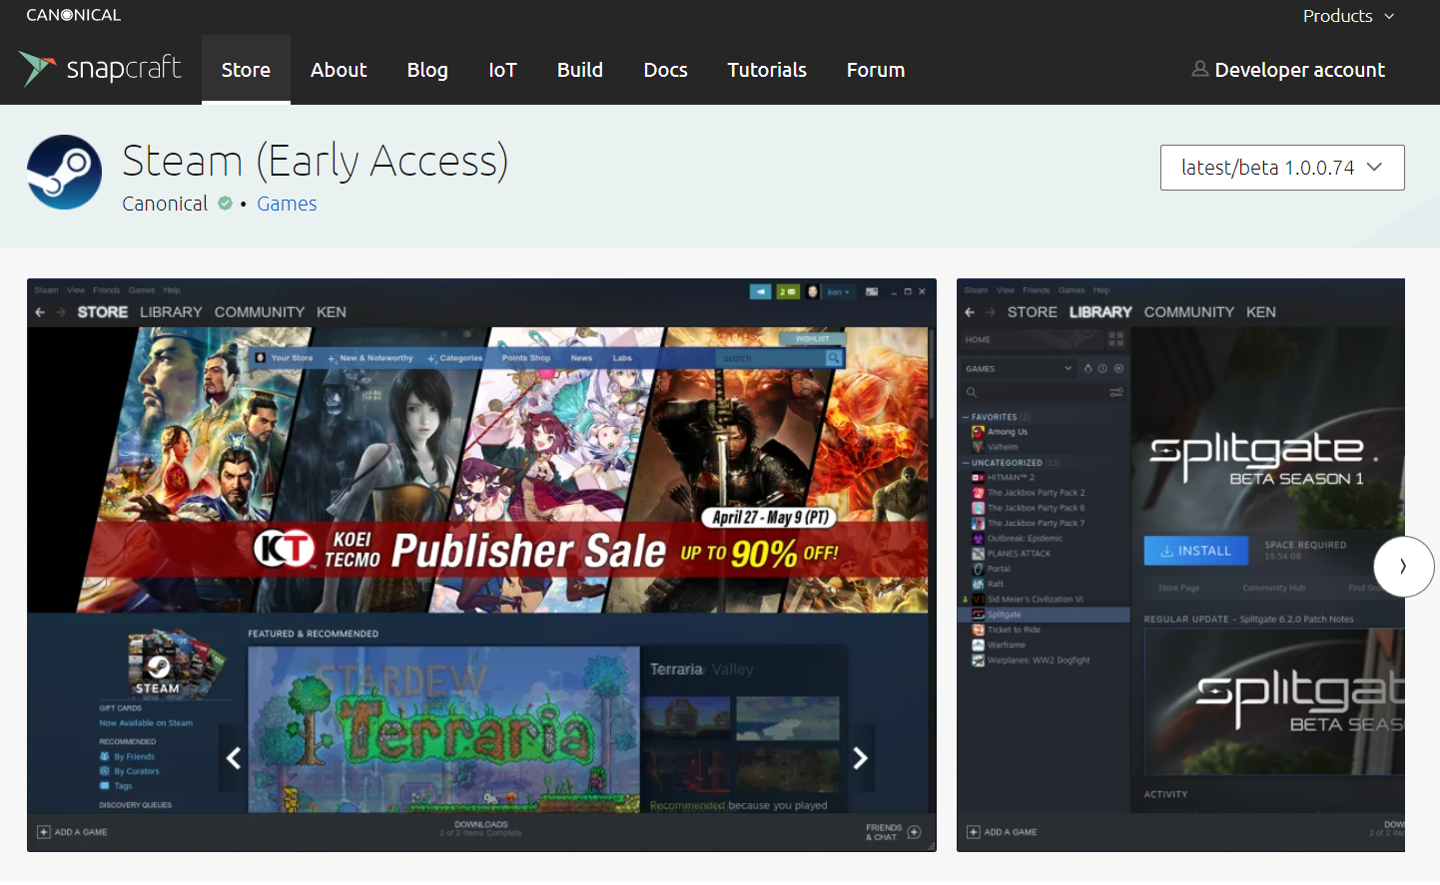1440x885 pixels.
Task: Click the Steam app icon
Action: 64,172
